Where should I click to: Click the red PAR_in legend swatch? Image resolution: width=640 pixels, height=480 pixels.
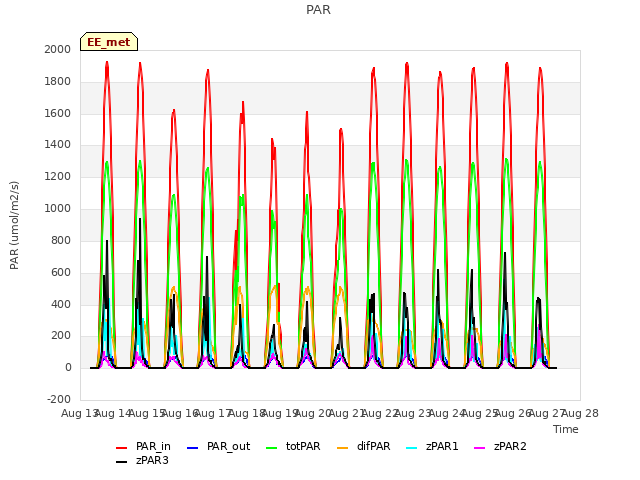pyautogui.click(x=122, y=448)
